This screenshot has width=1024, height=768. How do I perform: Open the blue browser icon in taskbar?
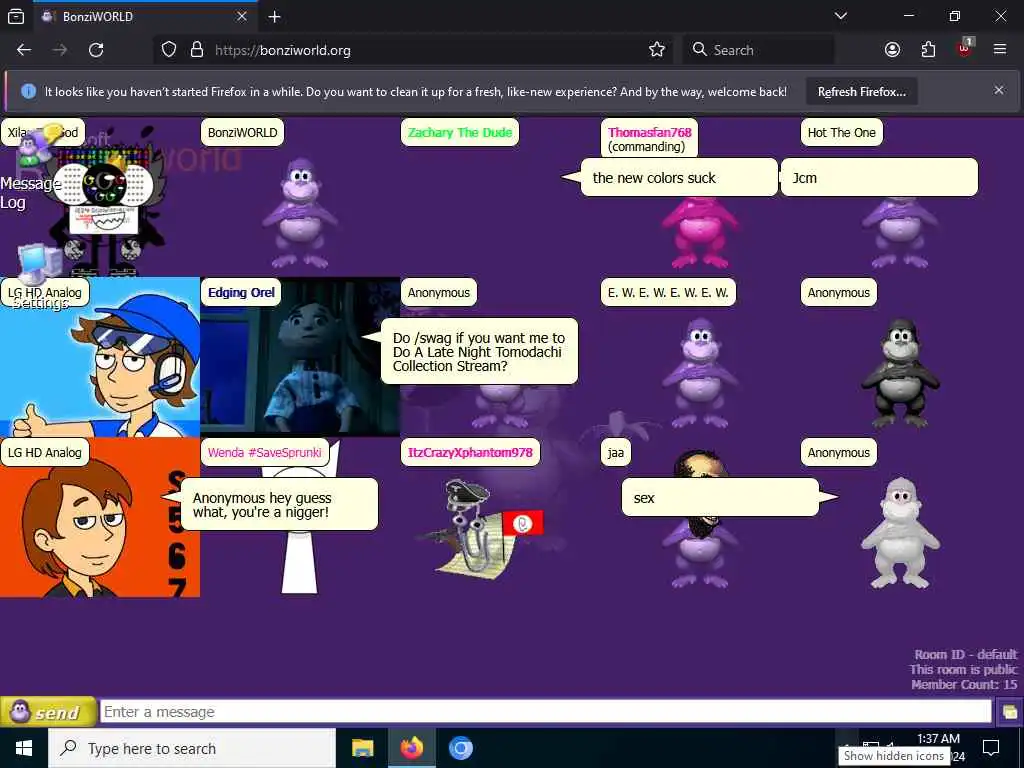click(x=460, y=748)
